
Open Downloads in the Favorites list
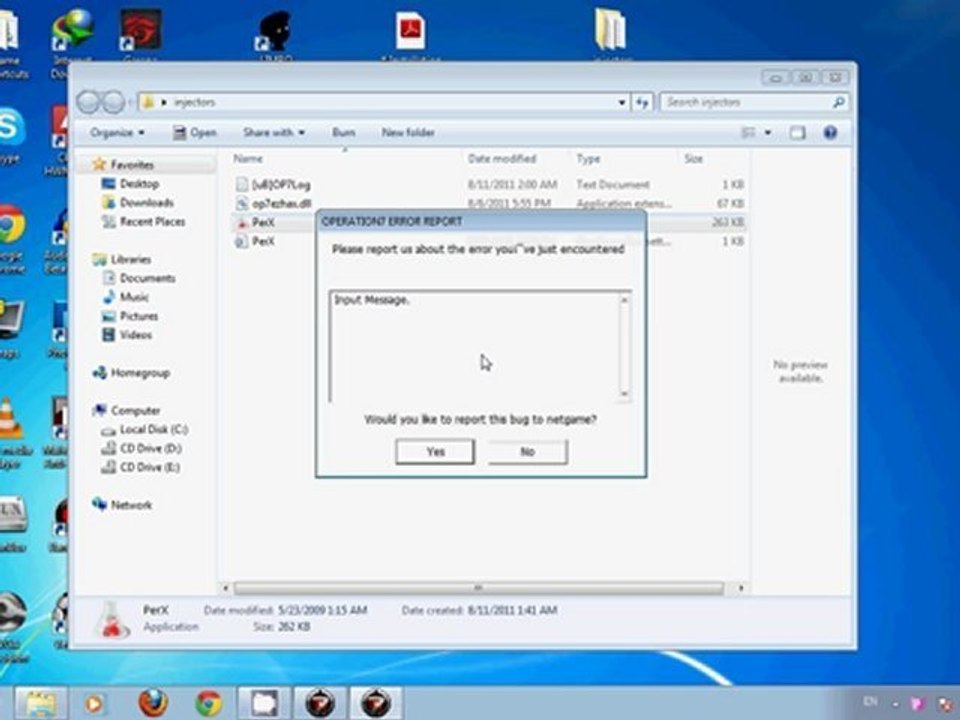pos(146,203)
